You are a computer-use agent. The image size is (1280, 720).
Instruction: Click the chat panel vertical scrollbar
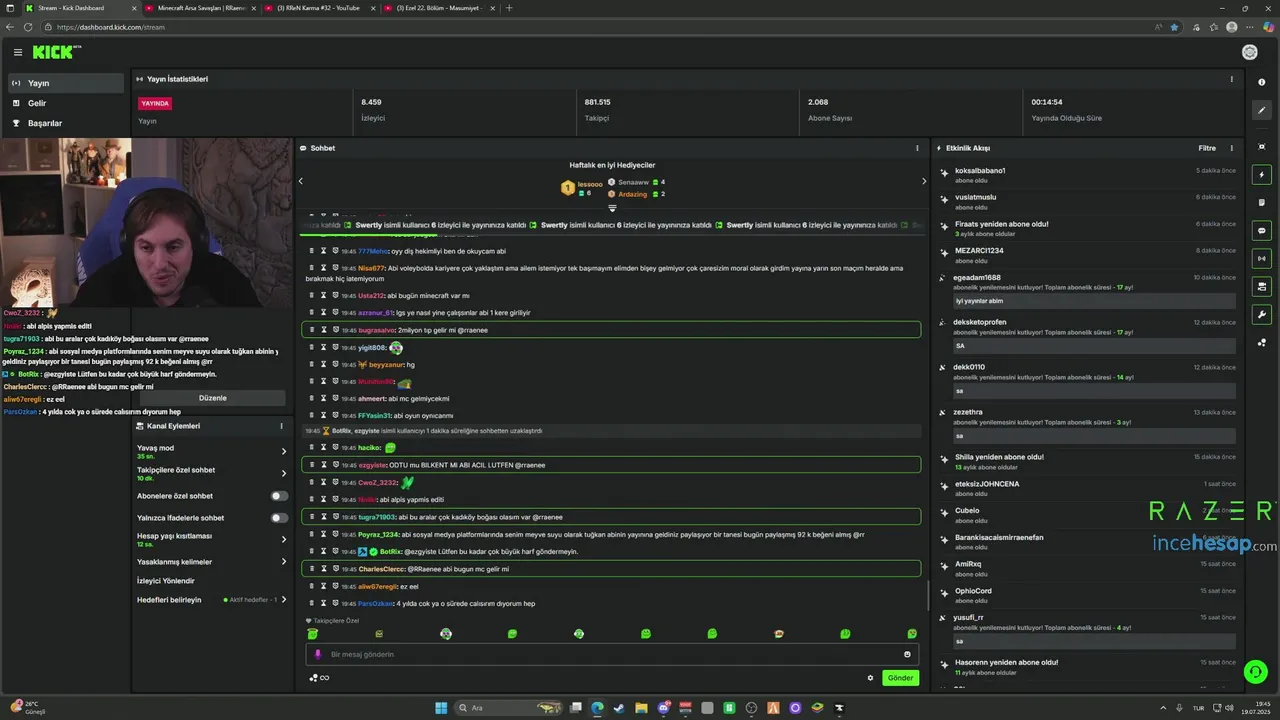(927, 596)
